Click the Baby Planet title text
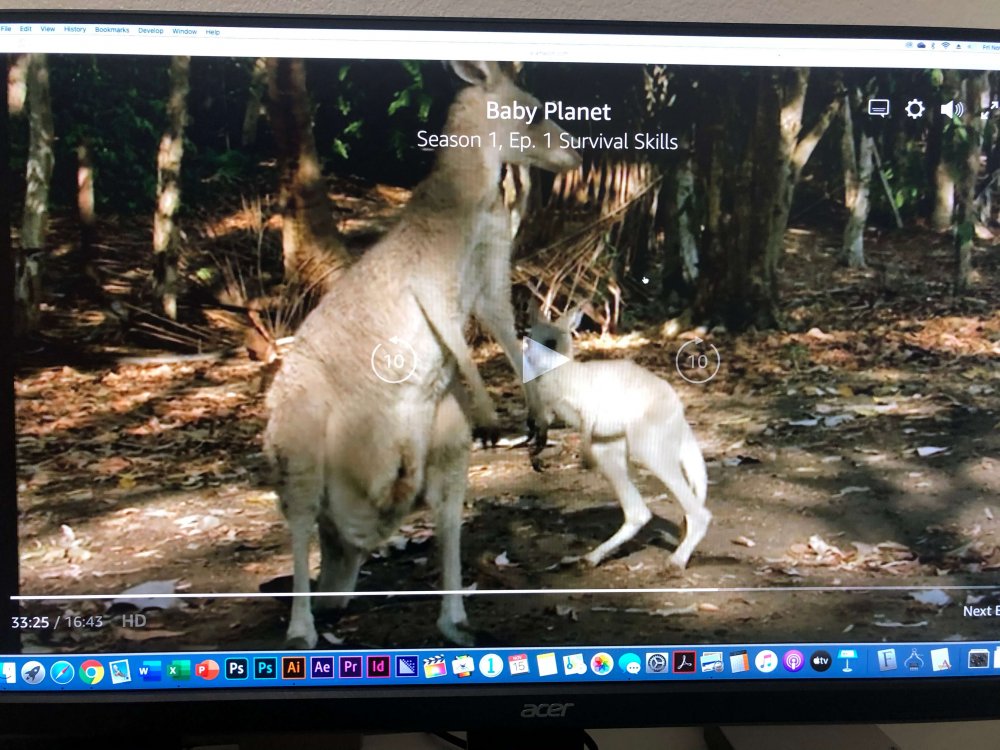This screenshot has height=750, width=1000. (548, 112)
